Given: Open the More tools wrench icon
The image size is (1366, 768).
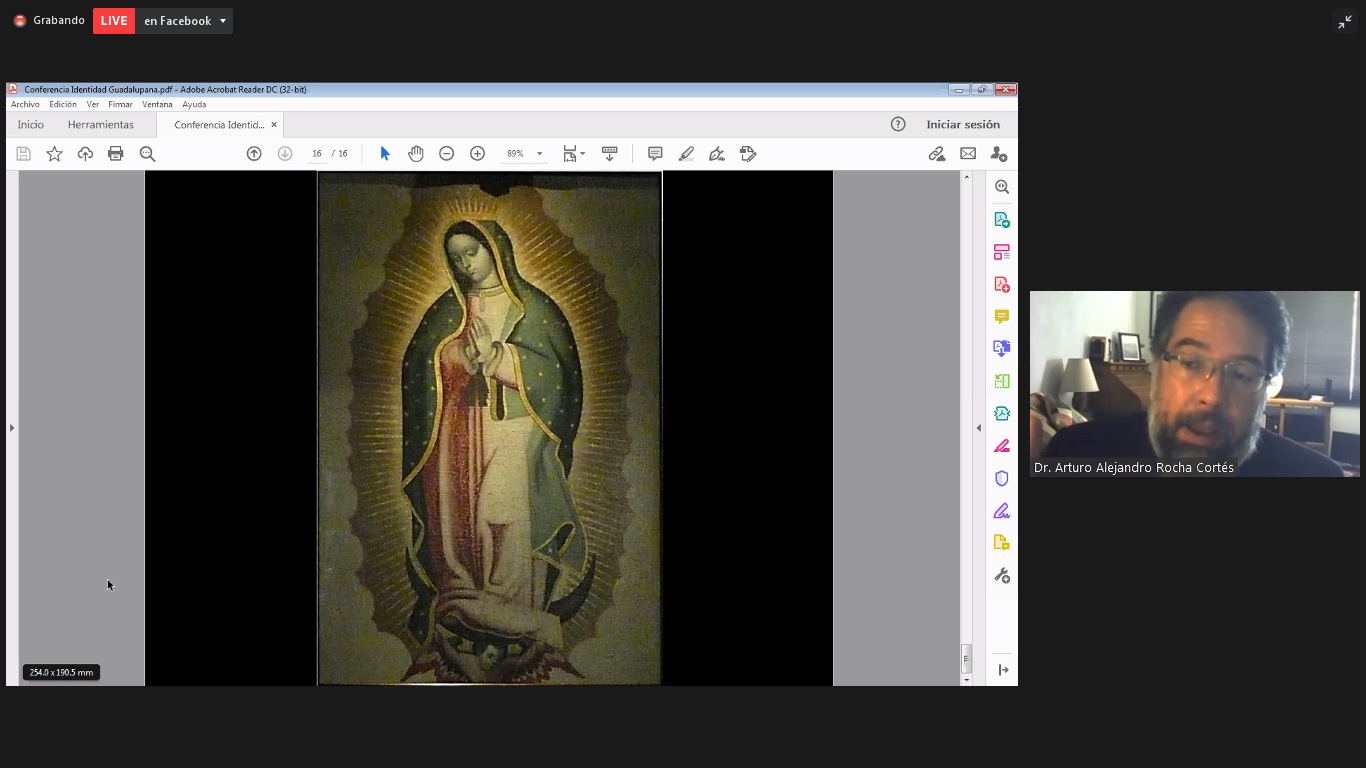Looking at the screenshot, I should 1002,576.
